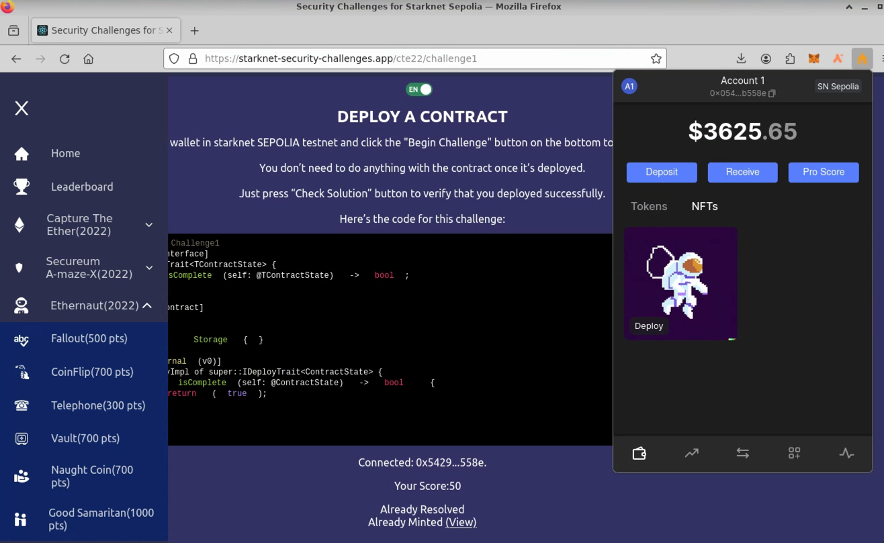Open the wallet dapps grid tab
The height and width of the screenshot is (544, 884).
794,453
